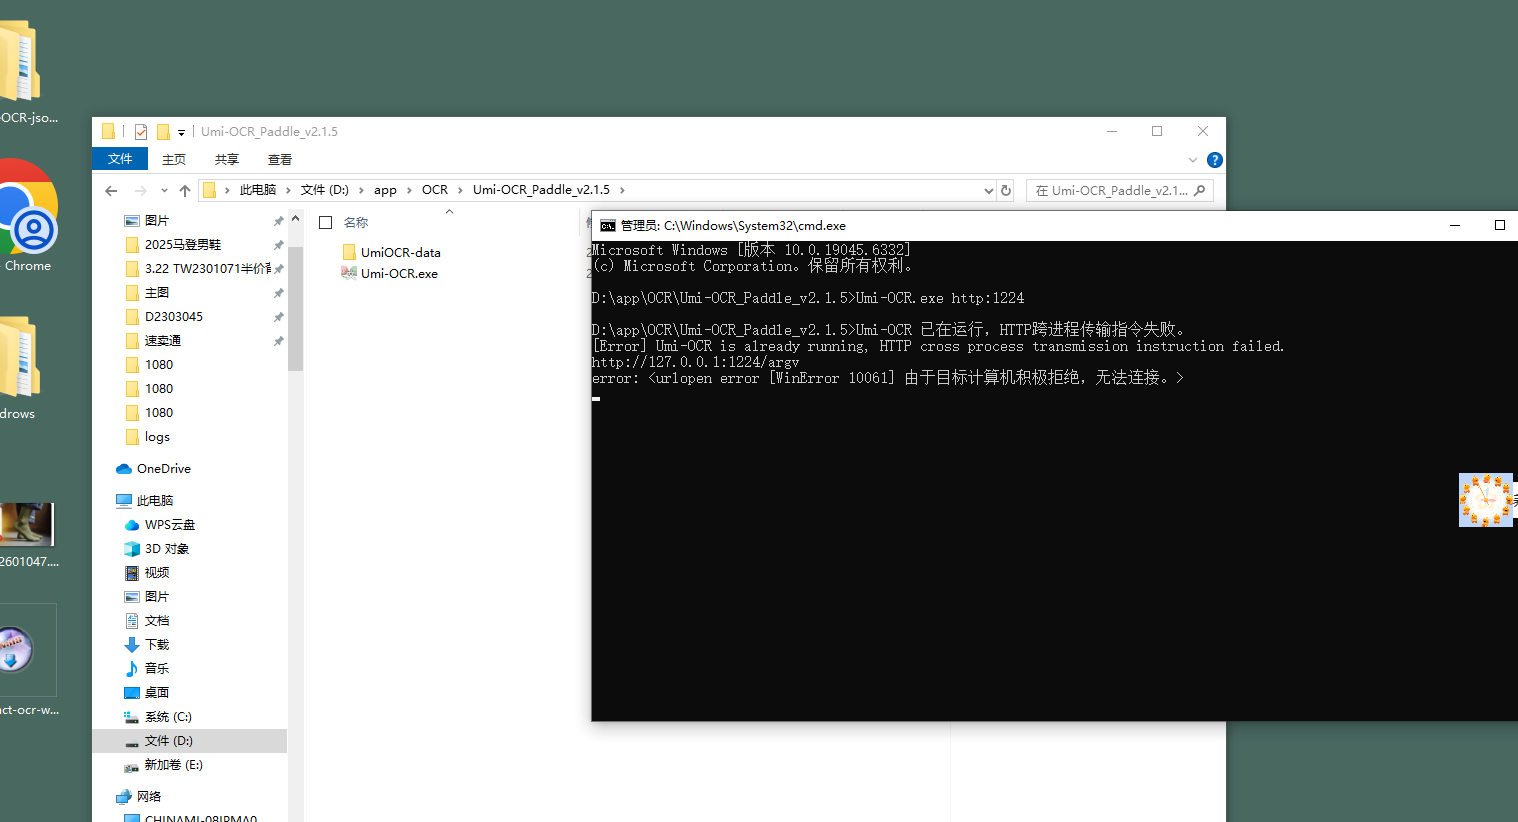Click the navigation pane scroll-up arrow
This screenshot has width=1518, height=822.
295,219
